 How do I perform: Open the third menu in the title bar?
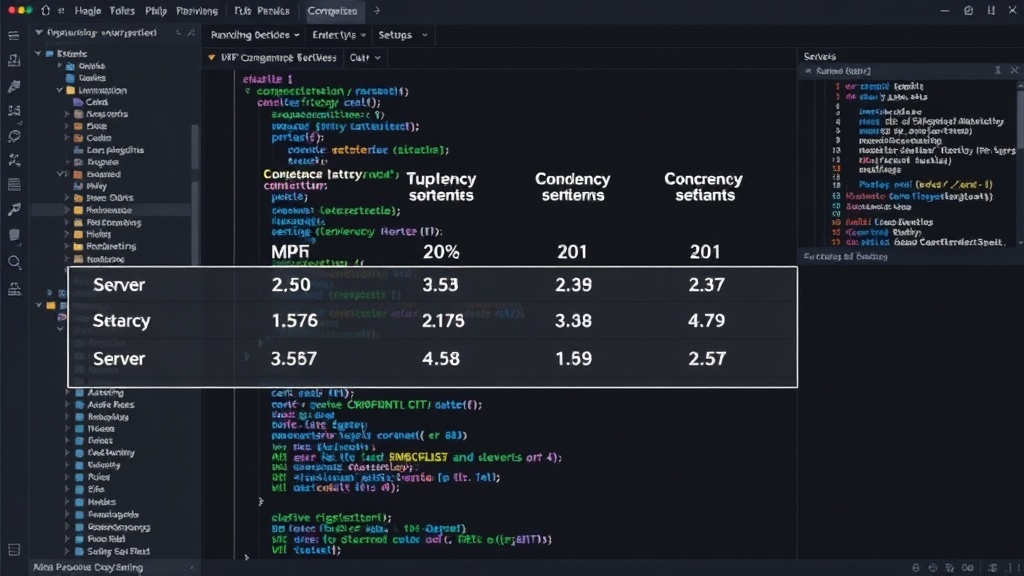click(155, 10)
